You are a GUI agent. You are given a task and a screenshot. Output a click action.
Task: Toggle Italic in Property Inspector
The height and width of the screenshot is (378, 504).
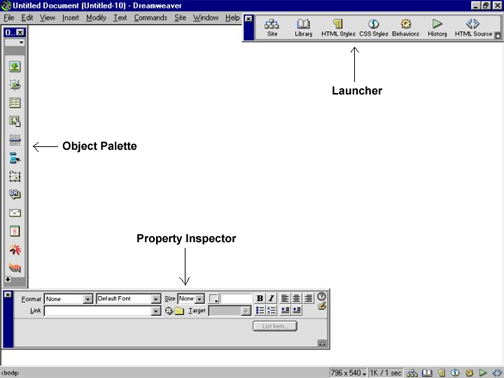point(271,298)
